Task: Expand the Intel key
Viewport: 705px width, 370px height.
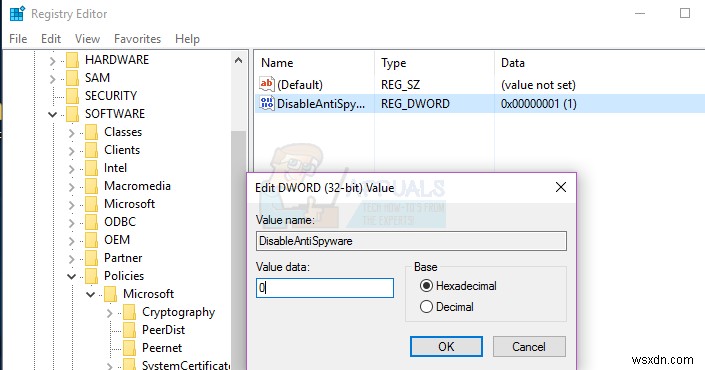Action: pyautogui.click(x=71, y=169)
